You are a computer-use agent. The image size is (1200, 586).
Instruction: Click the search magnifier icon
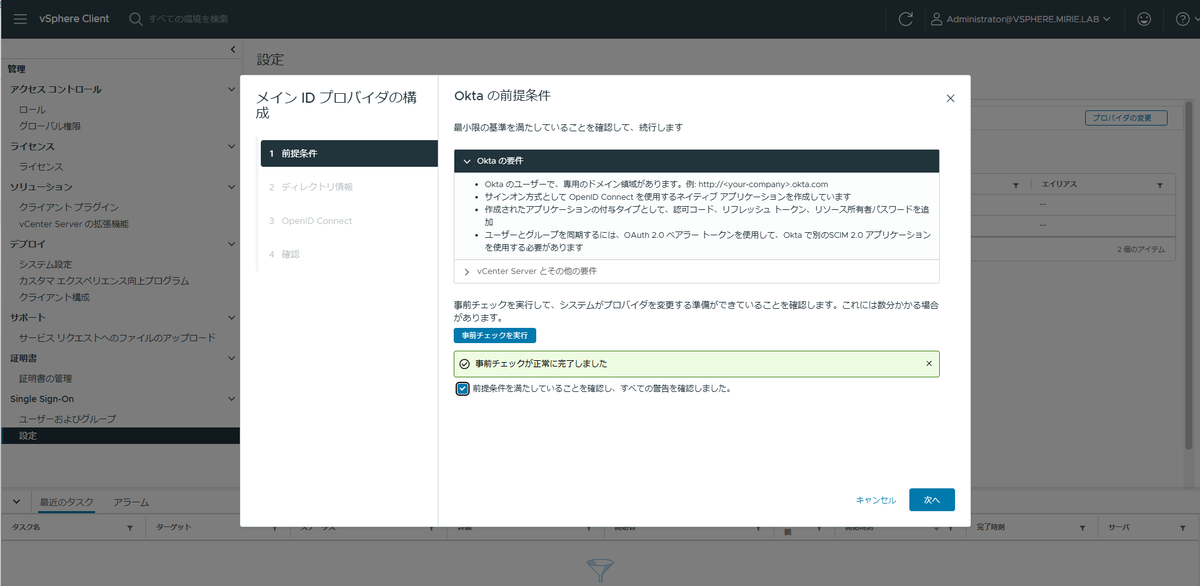pyautogui.click(x=135, y=19)
